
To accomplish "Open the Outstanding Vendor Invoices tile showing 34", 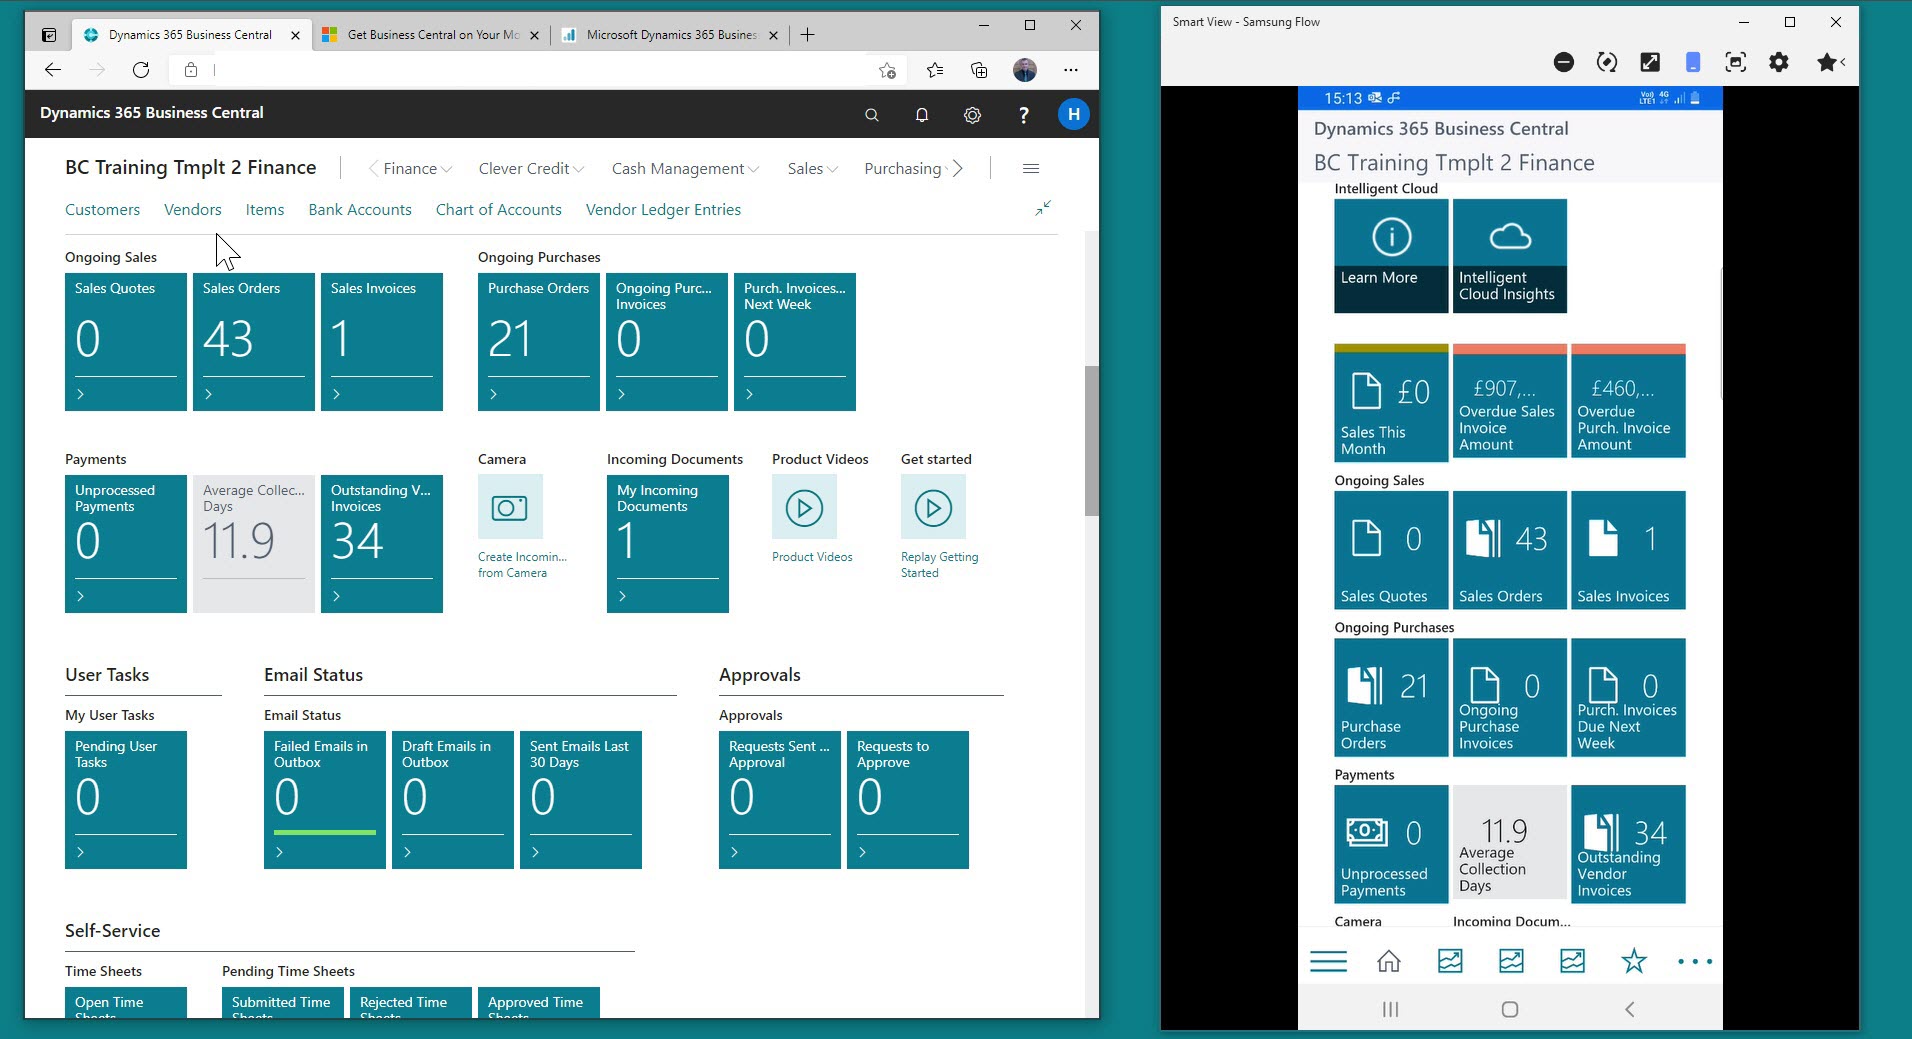I will pos(382,544).
